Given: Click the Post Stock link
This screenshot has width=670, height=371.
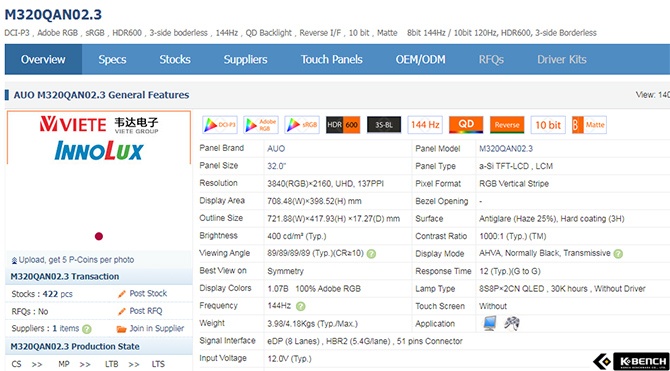Looking at the screenshot, I should tap(148, 294).
